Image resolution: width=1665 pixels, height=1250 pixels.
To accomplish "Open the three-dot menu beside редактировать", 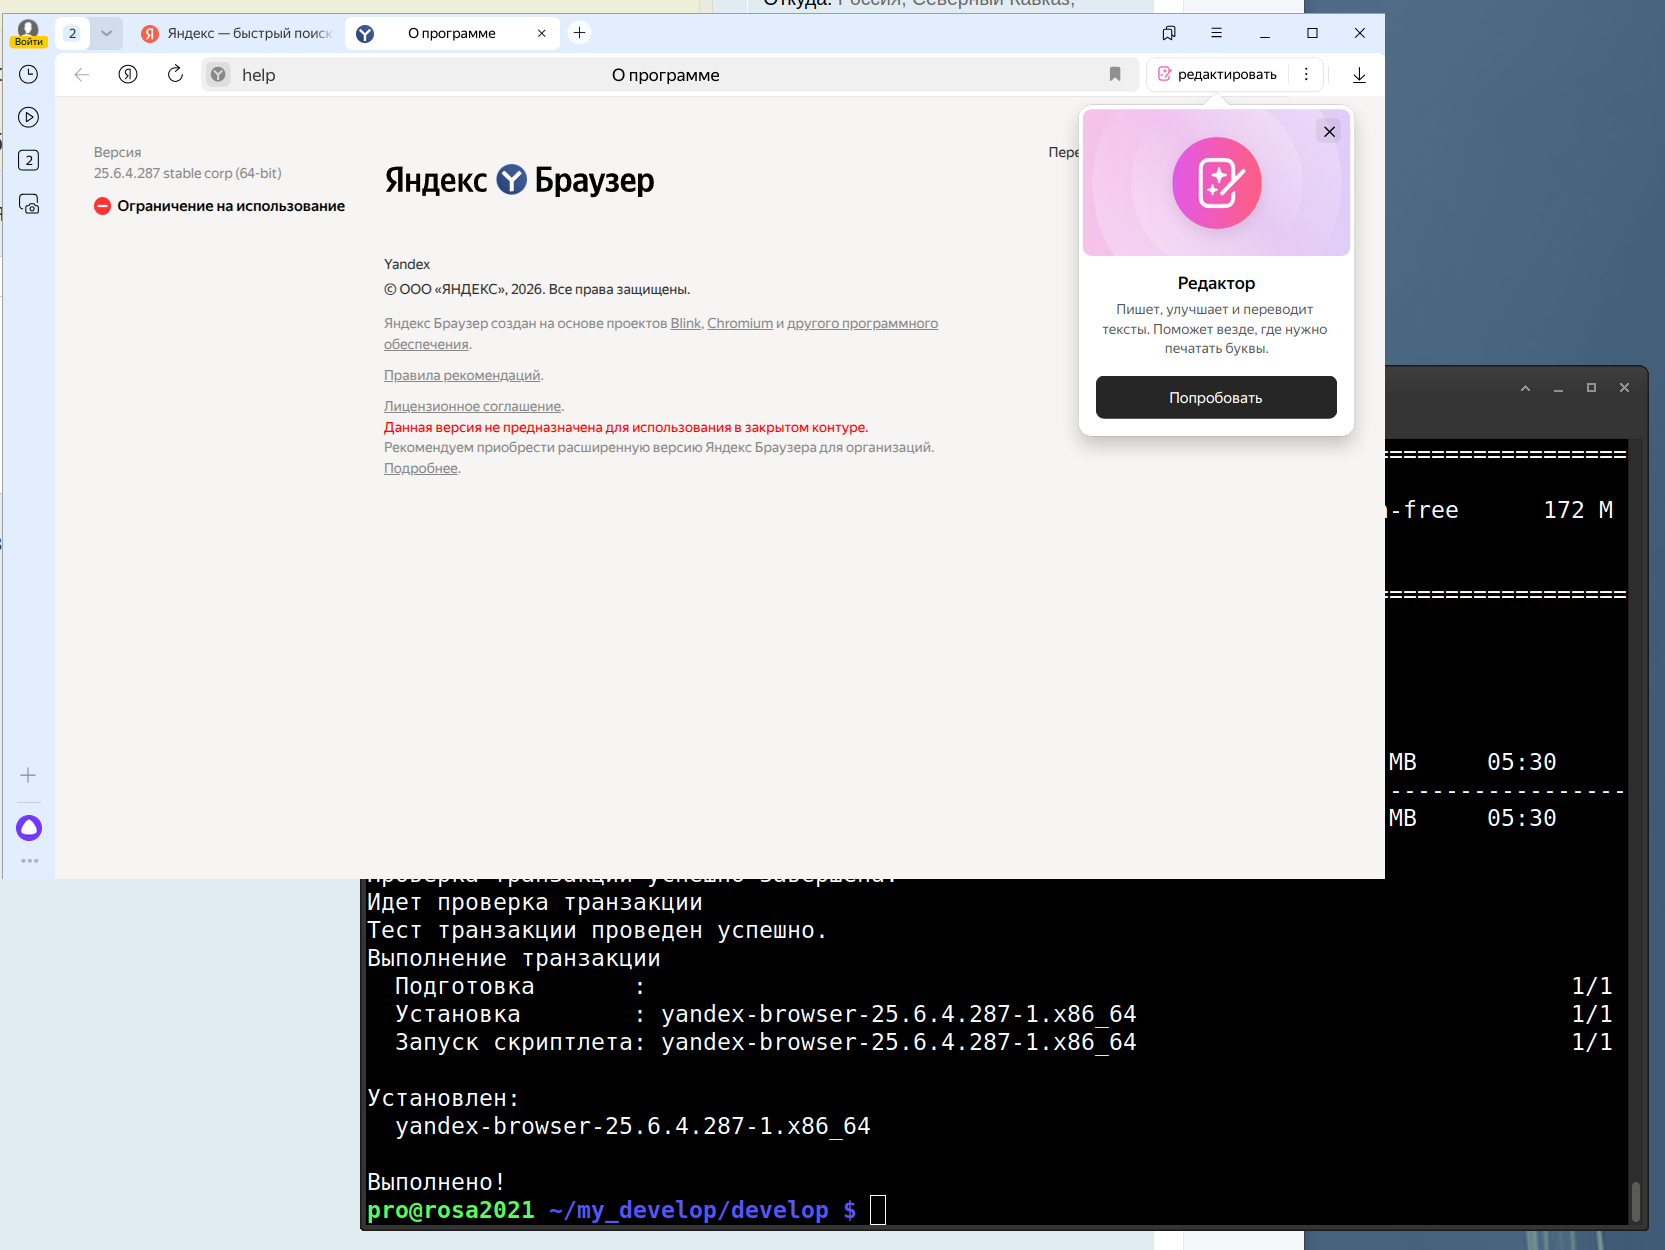I will coord(1306,75).
